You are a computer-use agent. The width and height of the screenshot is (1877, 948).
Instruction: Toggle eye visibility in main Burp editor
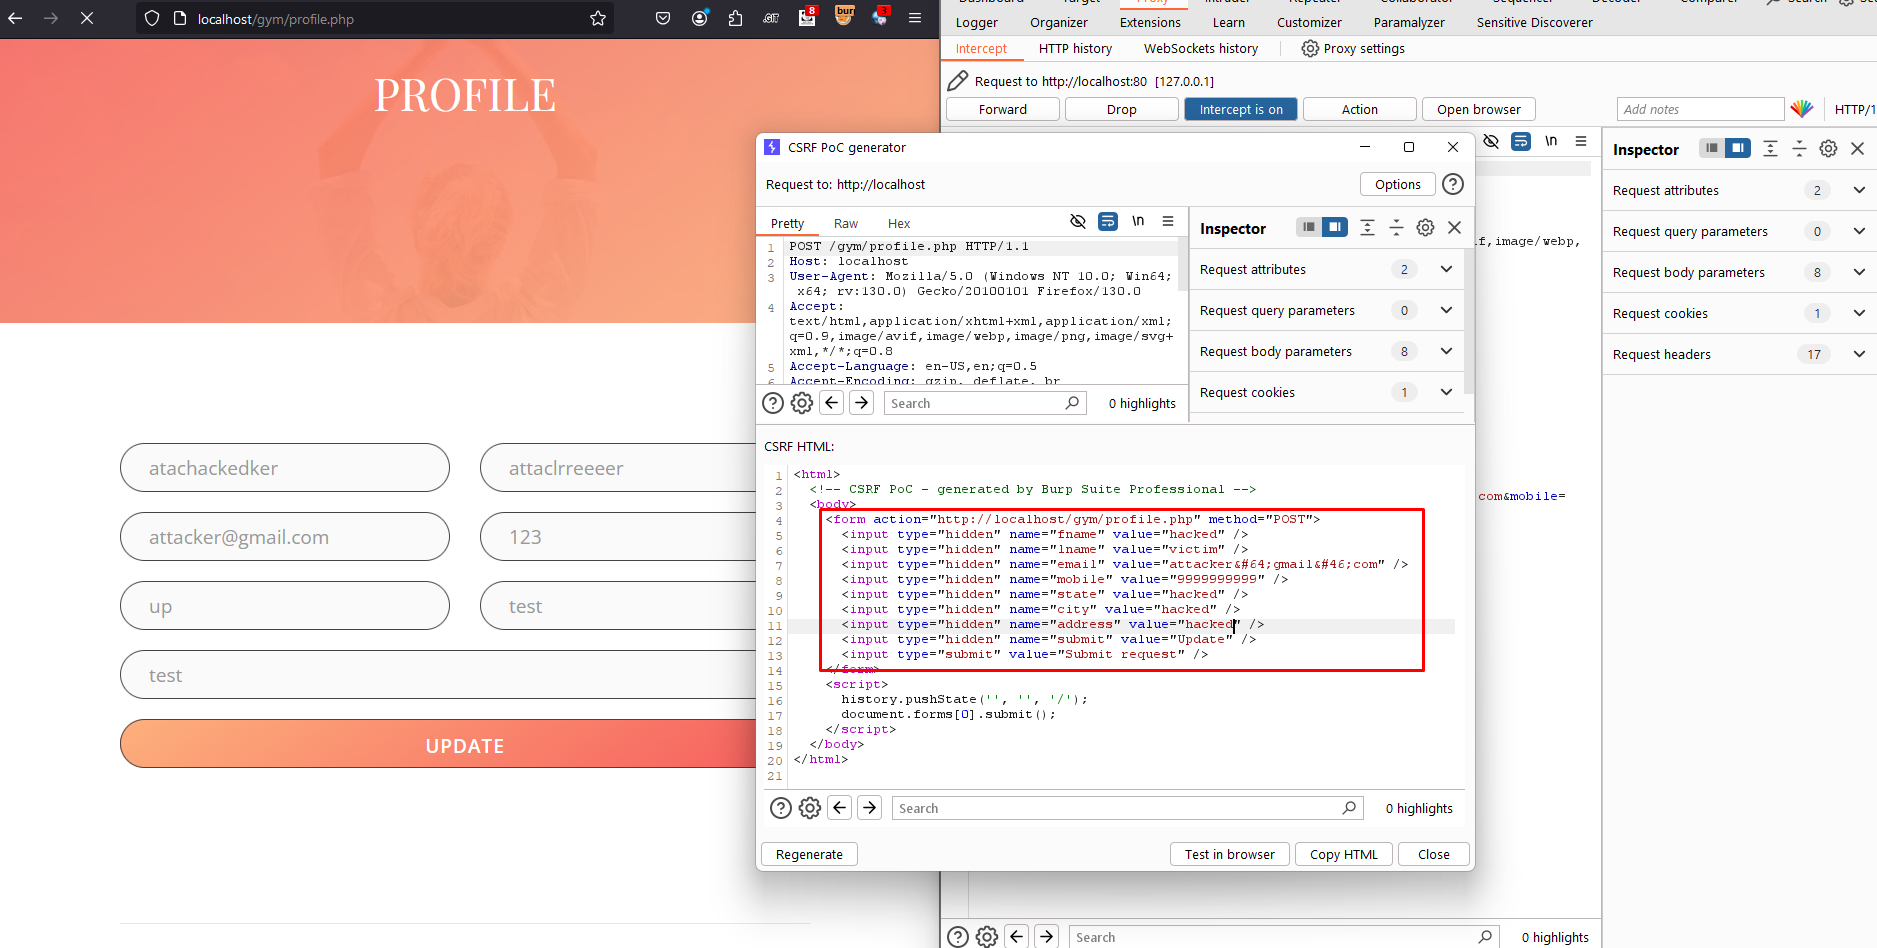(x=1491, y=141)
